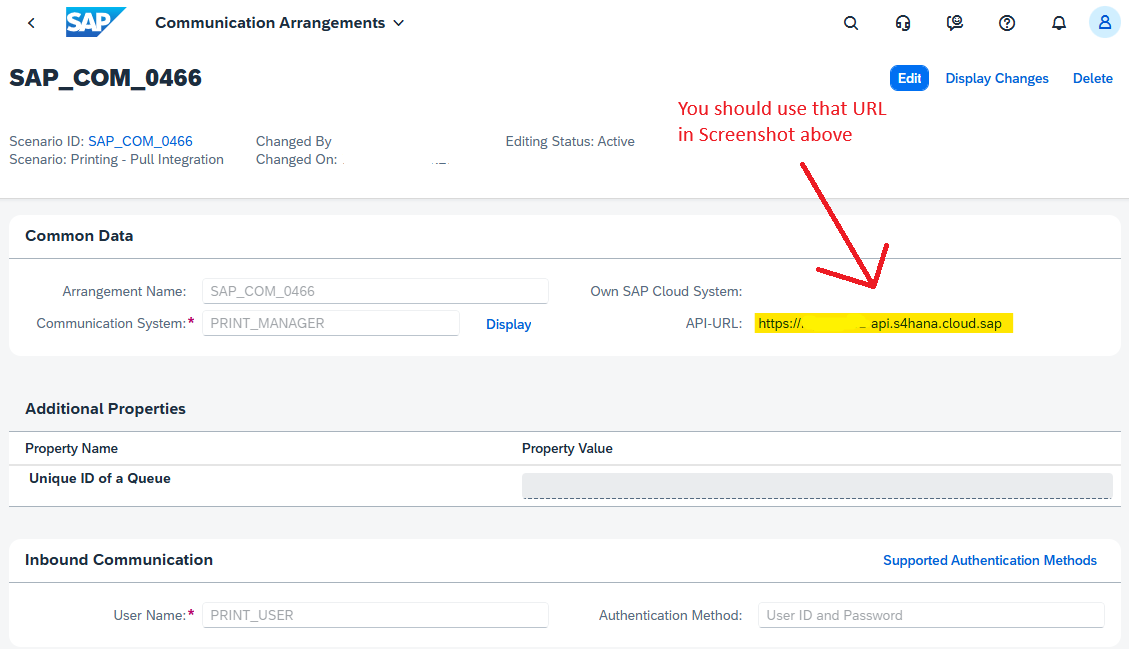Viewport: 1129px width, 649px height.
Task: Select the highlighted API-URL text
Action: [883, 323]
